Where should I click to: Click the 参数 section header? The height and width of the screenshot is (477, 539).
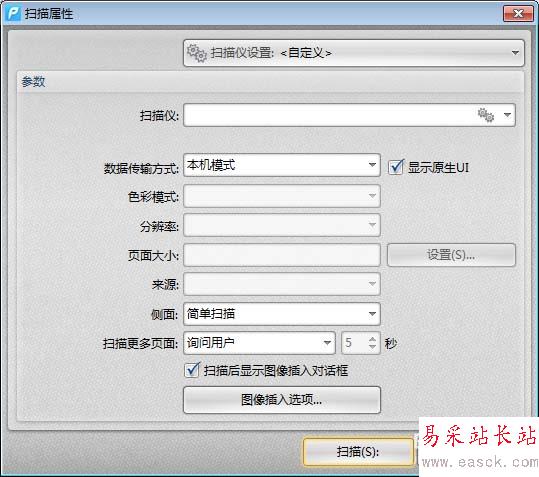33,82
